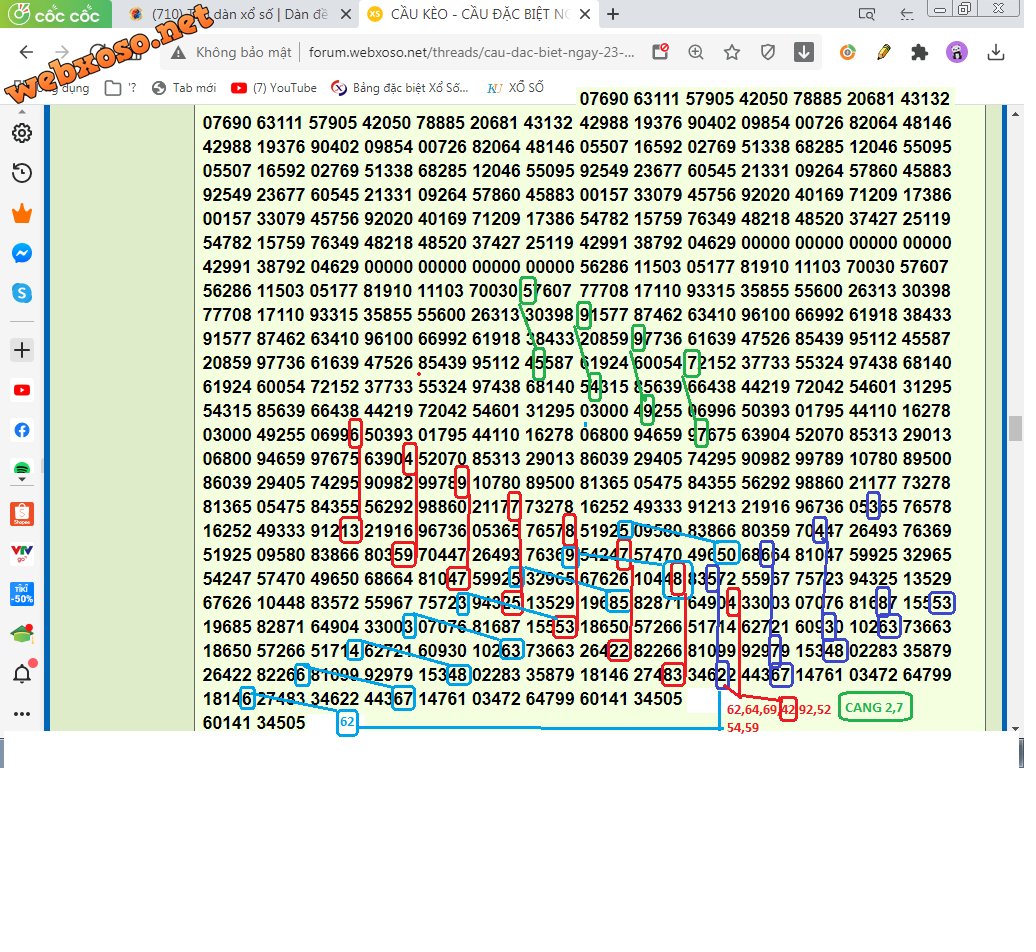Click the 'Không bảo mật' security indicator
Image resolution: width=1036 pixels, height=952 pixels.
(232, 53)
